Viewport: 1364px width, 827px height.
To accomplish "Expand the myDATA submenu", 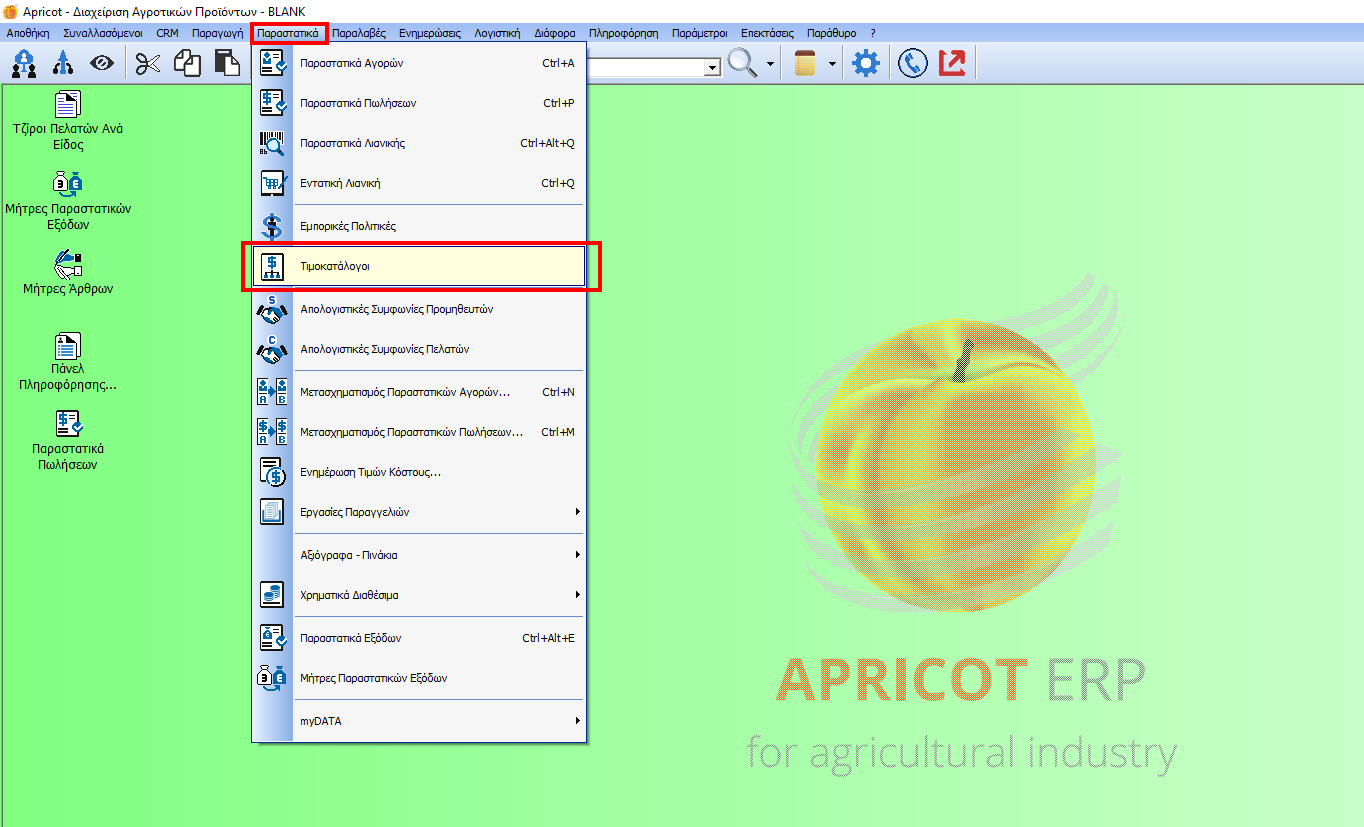I will pyautogui.click(x=418, y=721).
